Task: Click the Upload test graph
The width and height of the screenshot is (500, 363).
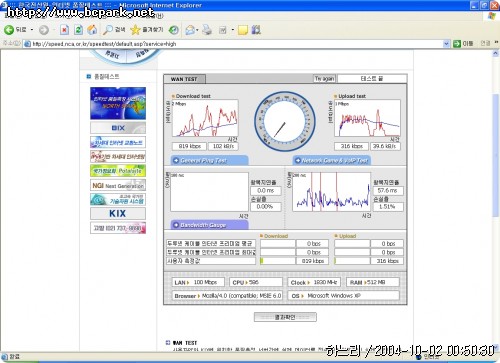Action: pyautogui.click(x=367, y=118)
